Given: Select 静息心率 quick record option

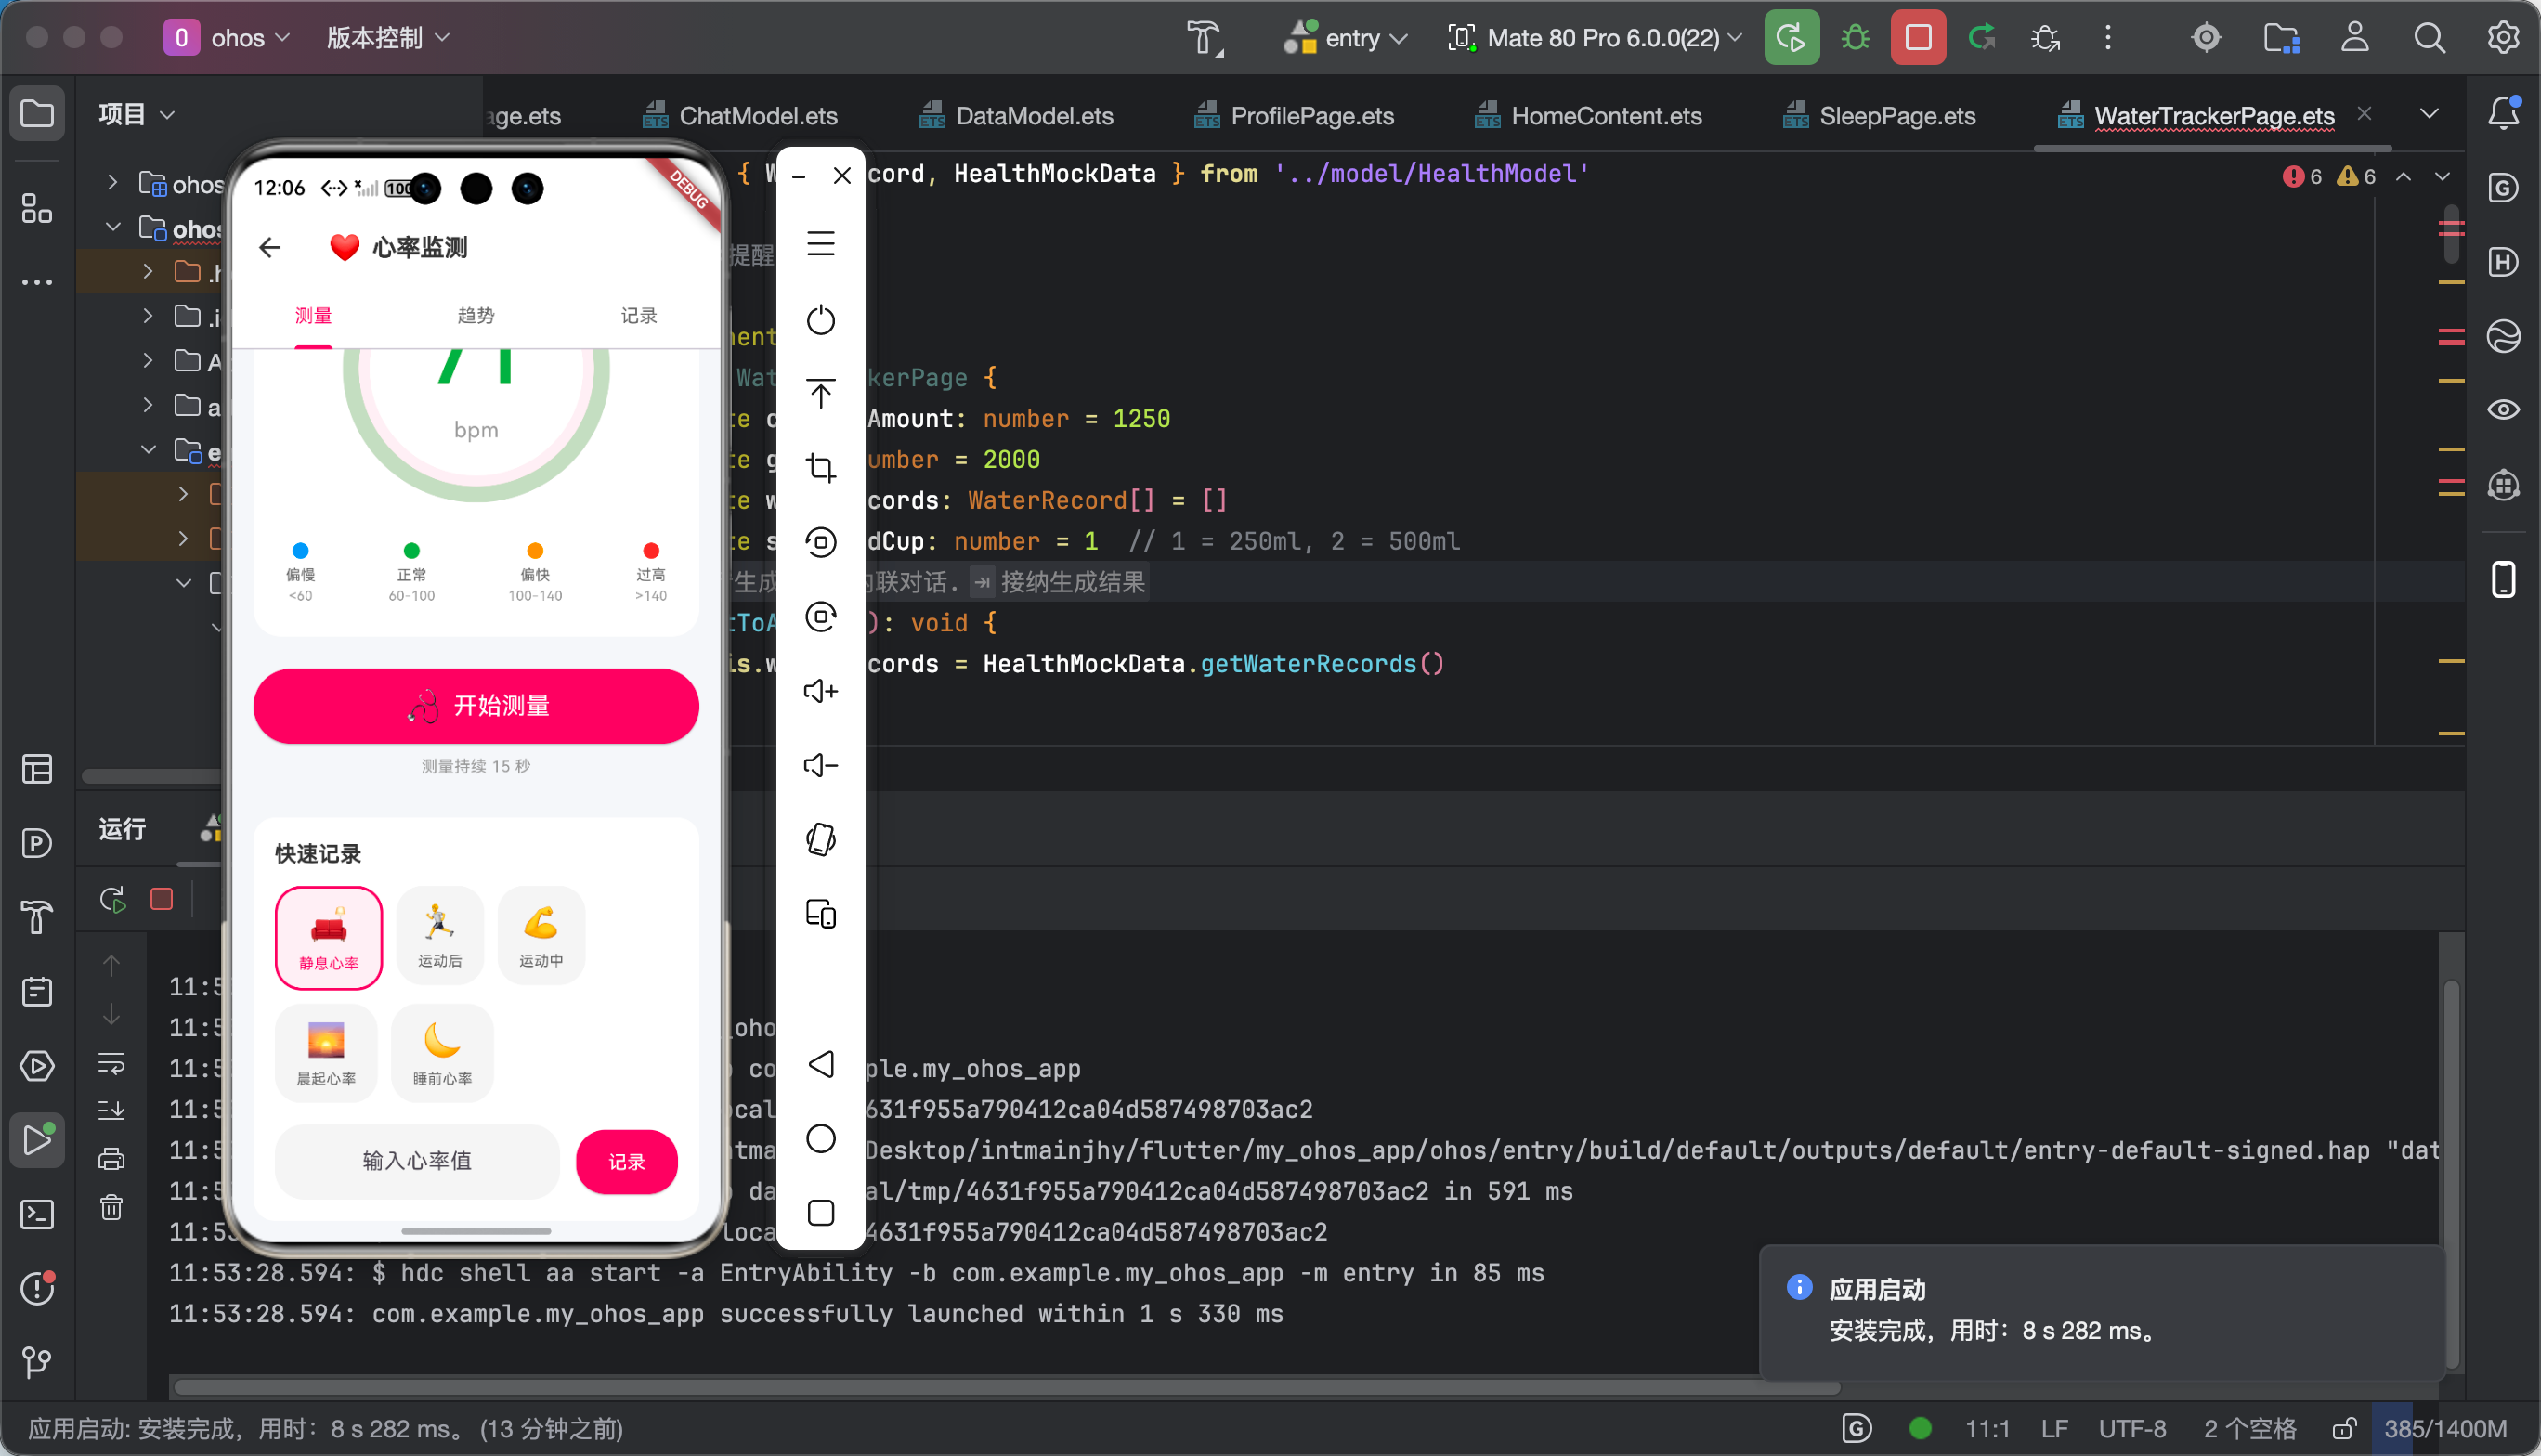Looking at the screenshot, I should [329, 938].
